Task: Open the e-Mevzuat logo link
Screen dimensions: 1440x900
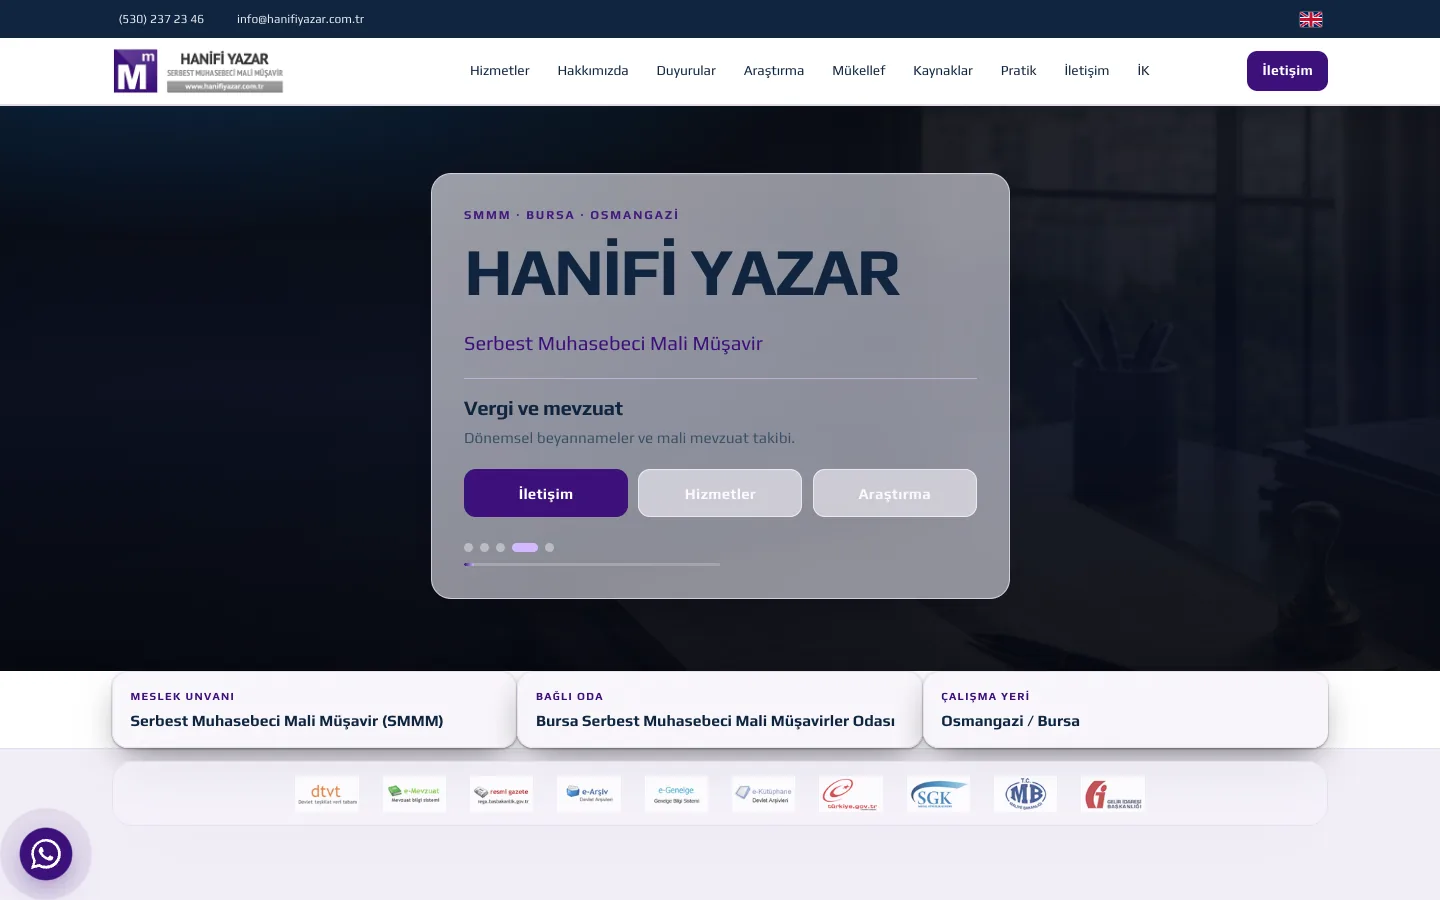Action: 414,794
